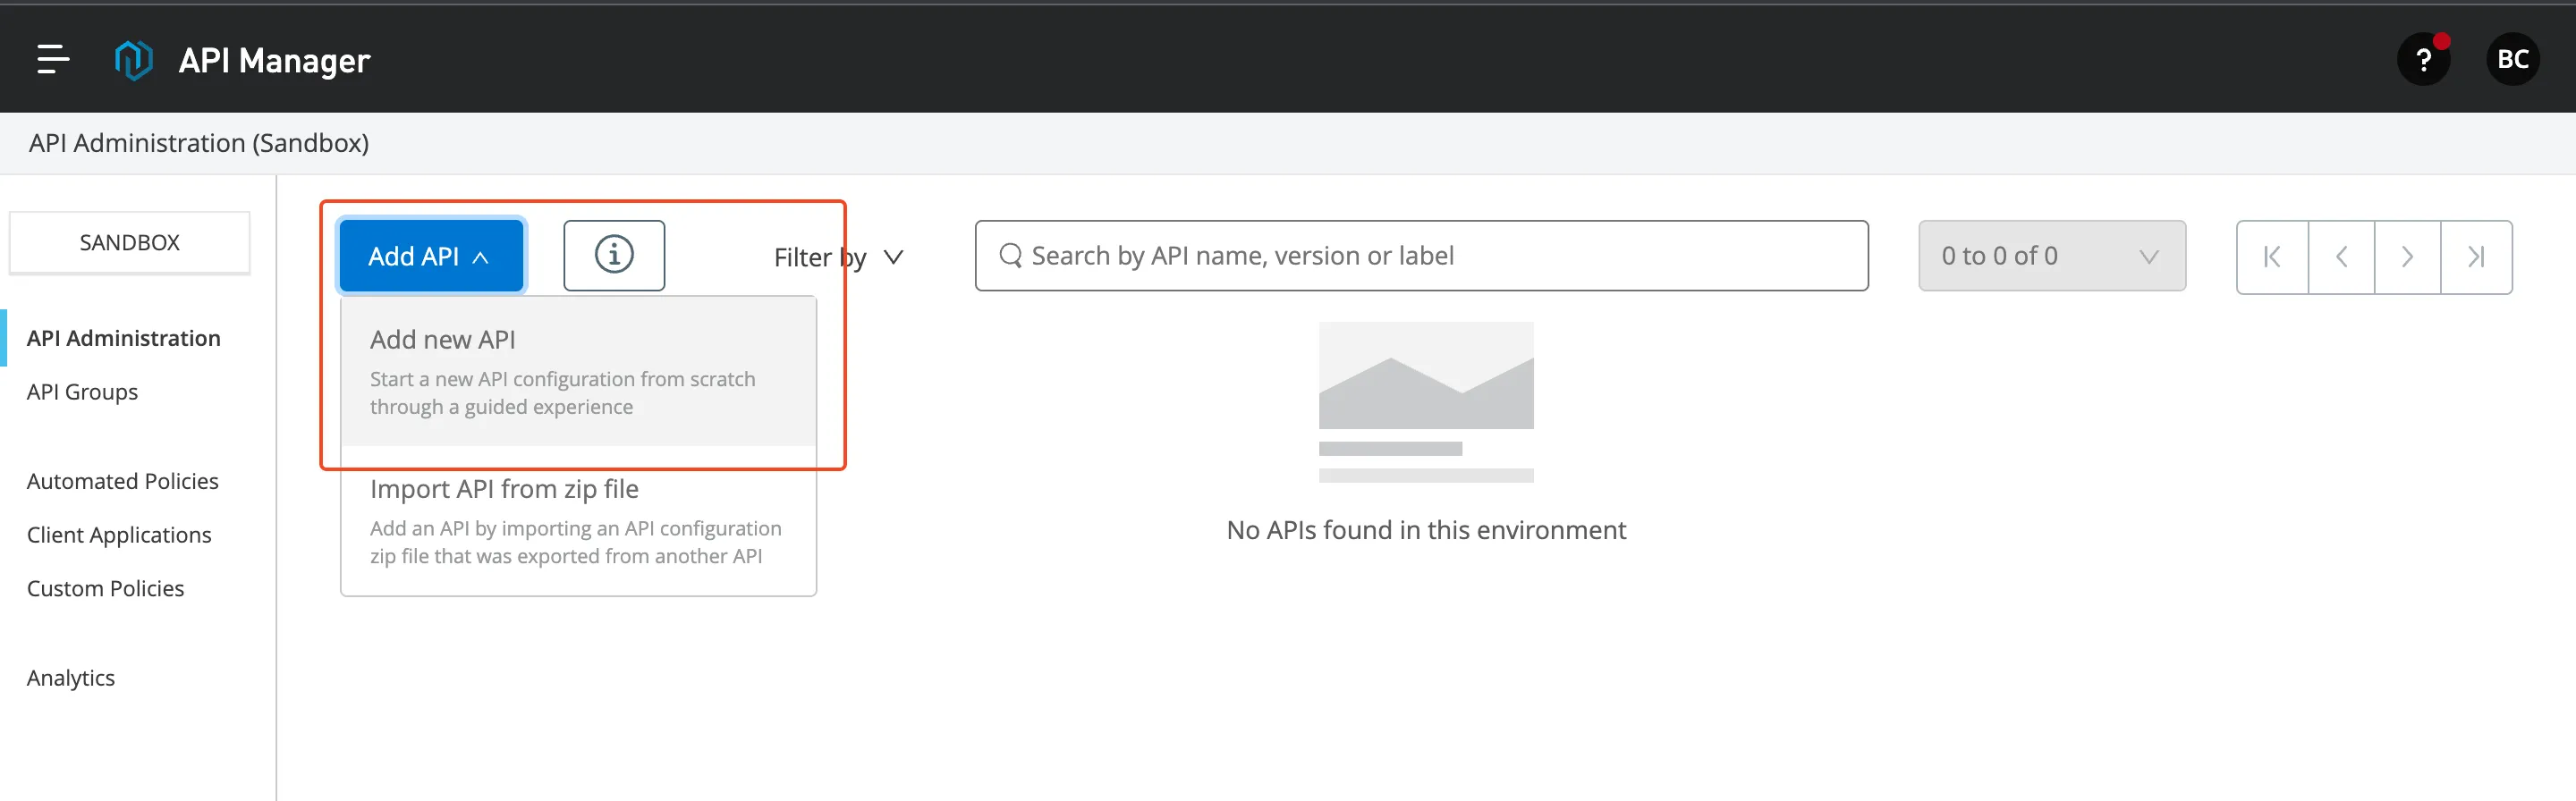Viewport: 2576px width, 801px height.
Task: Focus the Search by API name field
Action: pyautogui.click(x=1421, y=256)
